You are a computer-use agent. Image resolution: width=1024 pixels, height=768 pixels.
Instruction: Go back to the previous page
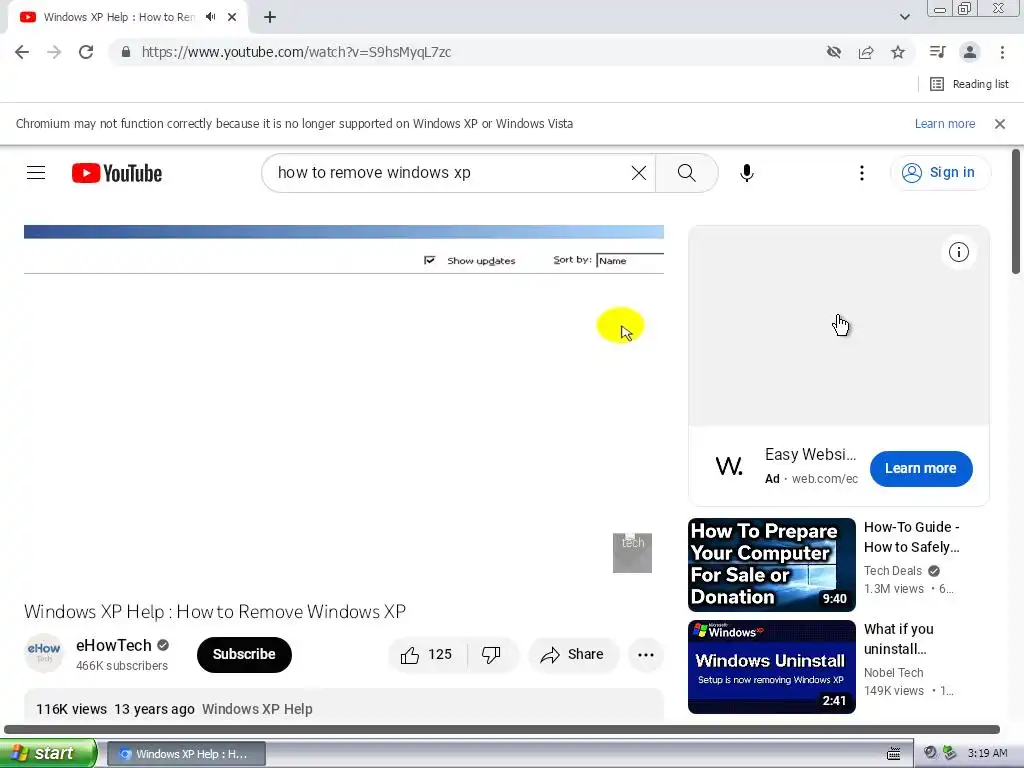22,52
